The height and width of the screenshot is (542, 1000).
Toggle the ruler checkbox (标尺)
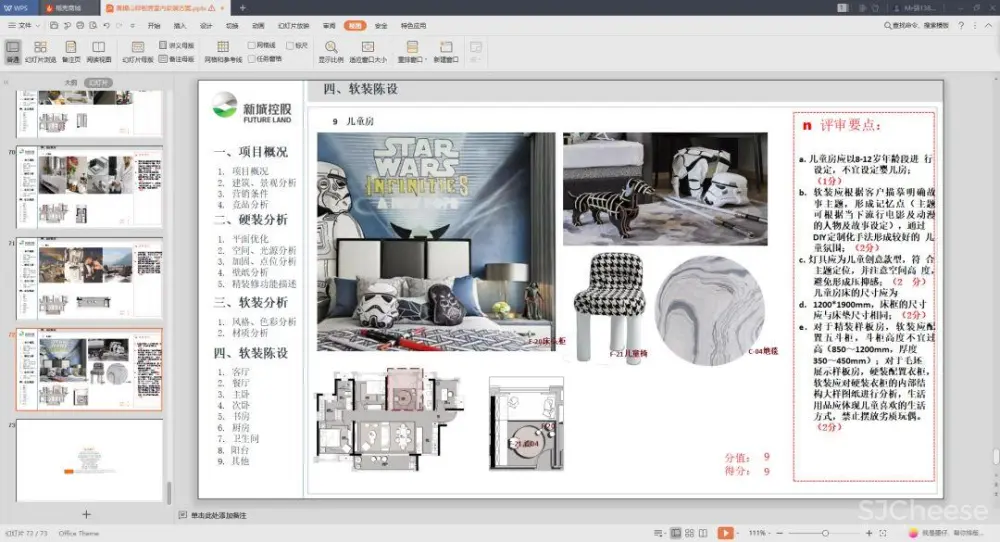290,45
